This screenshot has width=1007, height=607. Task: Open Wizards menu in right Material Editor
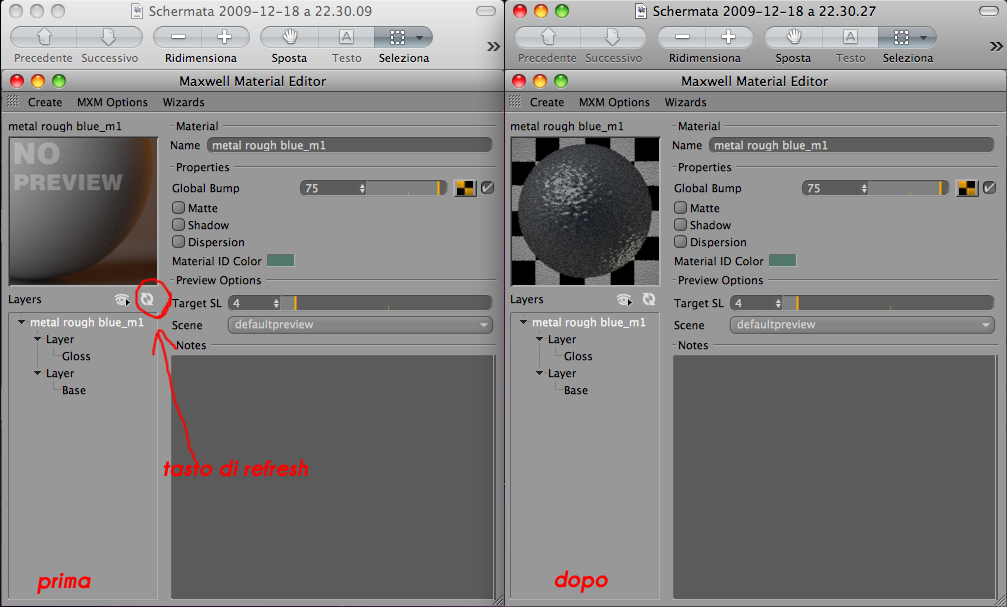pyautogui.click(x=685, y=102)
